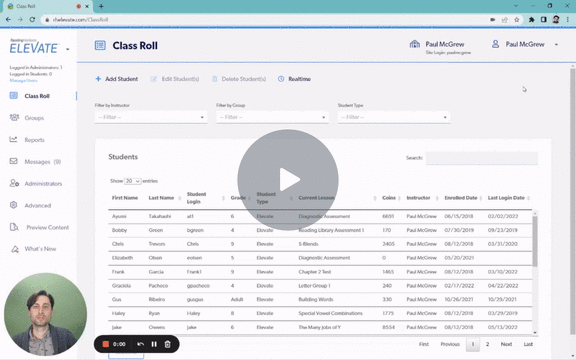Jump to the Last page

click(x=528, y=344)
